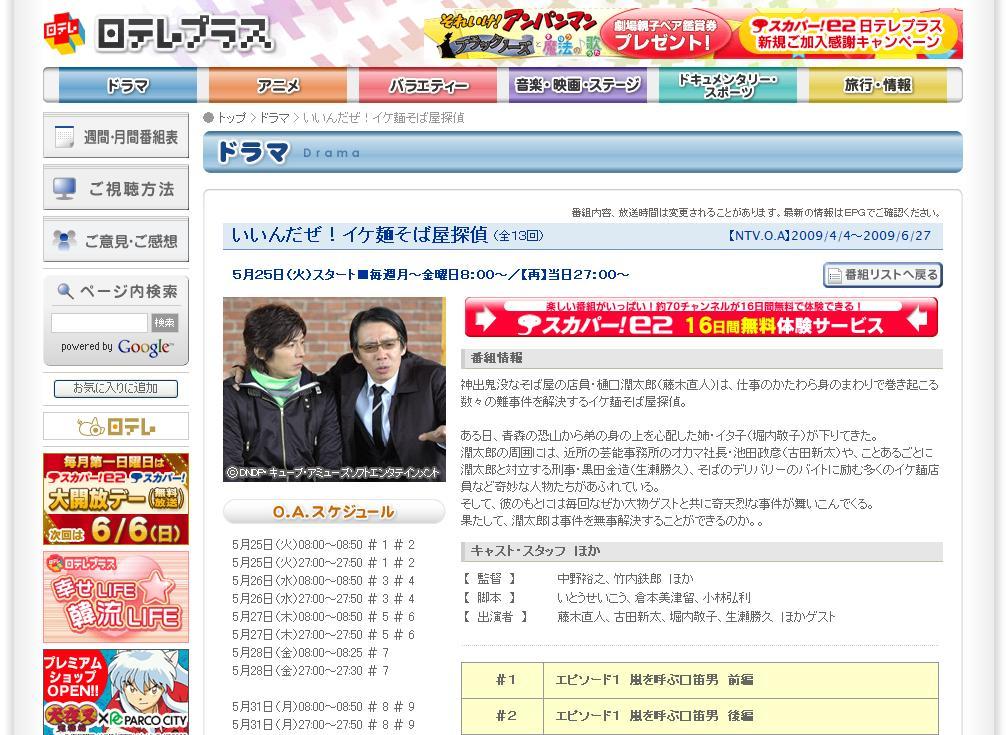
Task: Click the 【NTV.O.A】2009/4/4~2009/6/27 text
Action: [828, 235]
